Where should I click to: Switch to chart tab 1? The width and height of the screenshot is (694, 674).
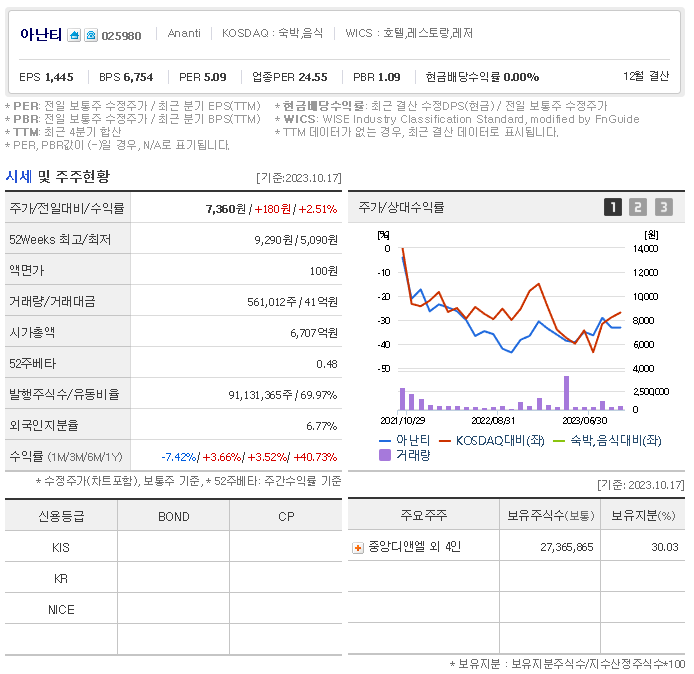[x=613, y=207]
